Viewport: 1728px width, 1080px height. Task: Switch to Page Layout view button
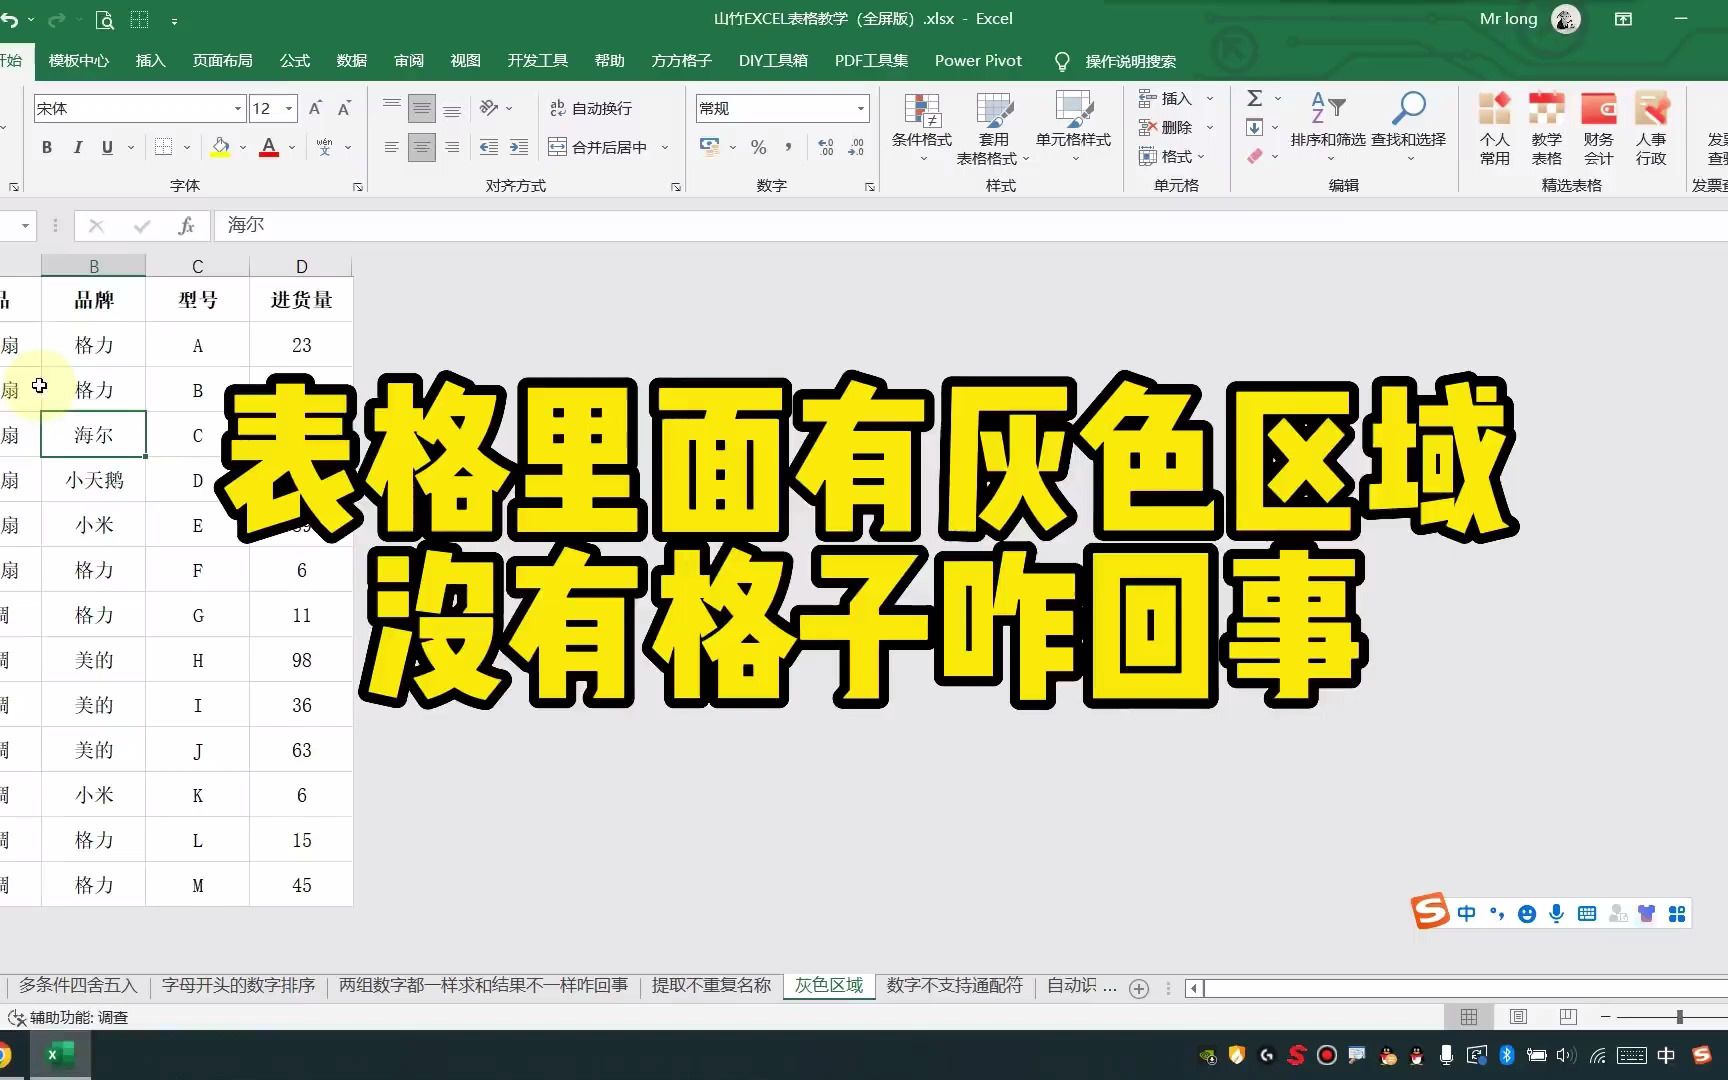coord(1518,1017)
